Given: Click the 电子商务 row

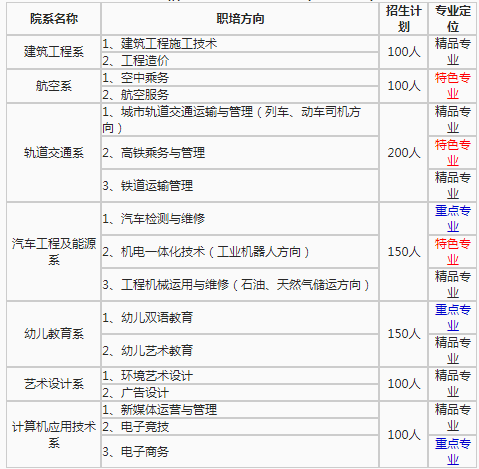Looking at the screenshot, I should (x=240, y=452).
